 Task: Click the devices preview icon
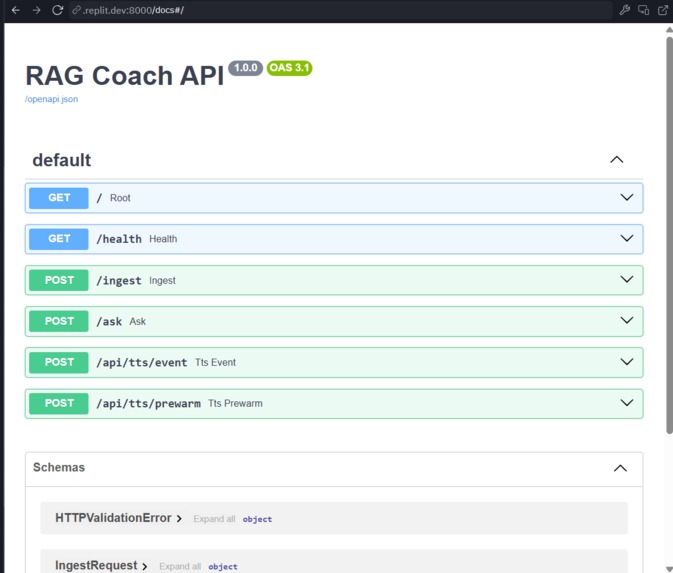click(643, 10)
